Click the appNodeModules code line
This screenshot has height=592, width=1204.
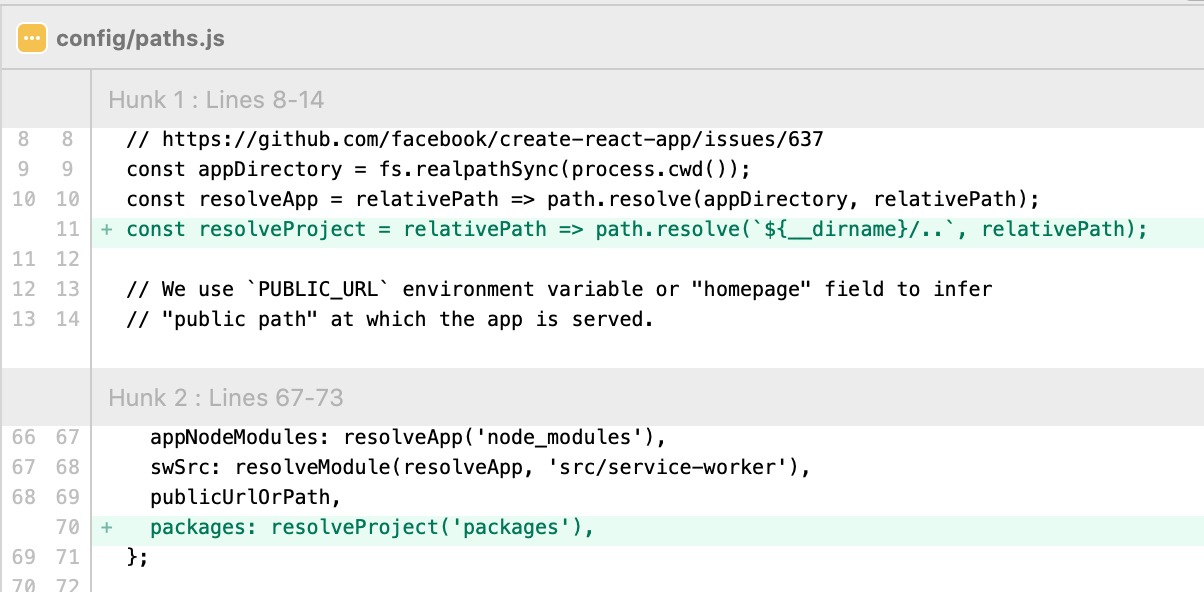coord(408,437)
